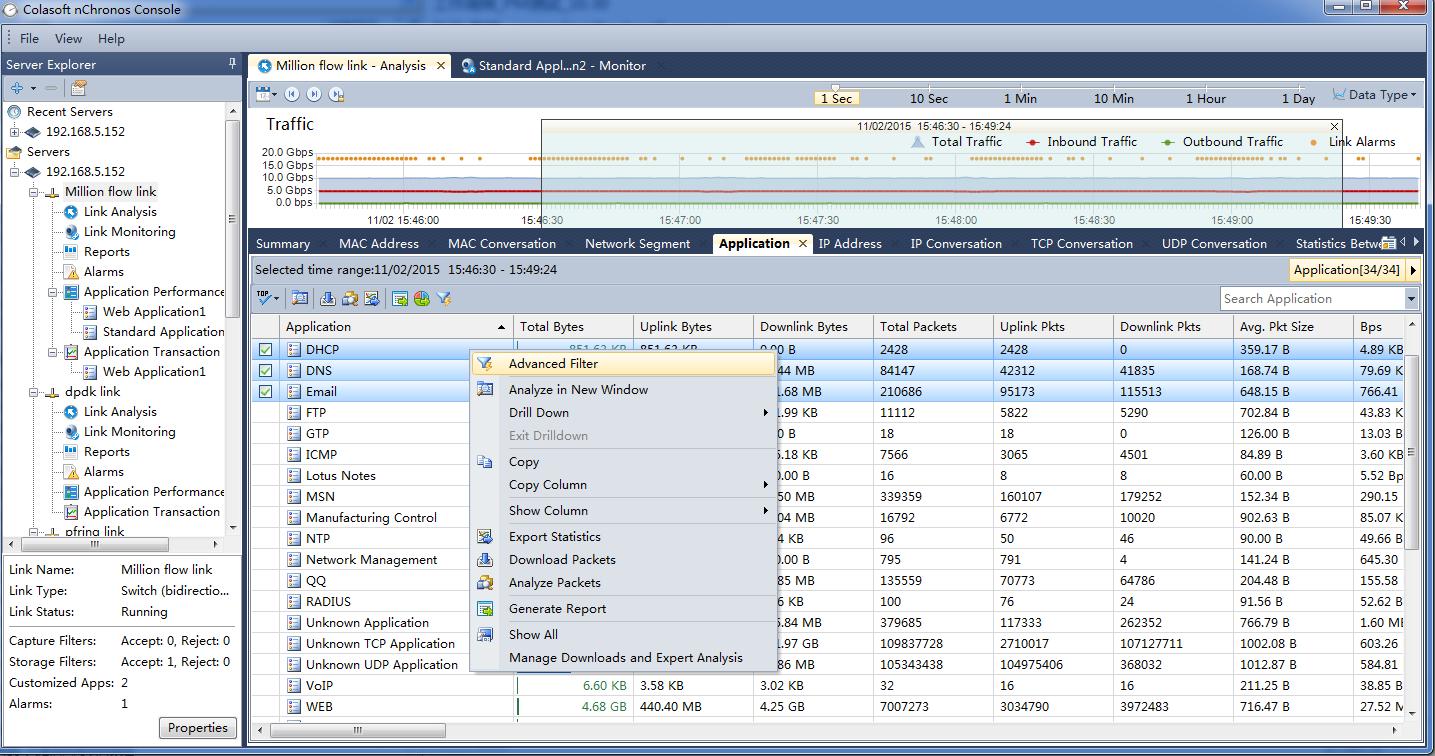Click the FTP application row icon

tap(294, 412)
